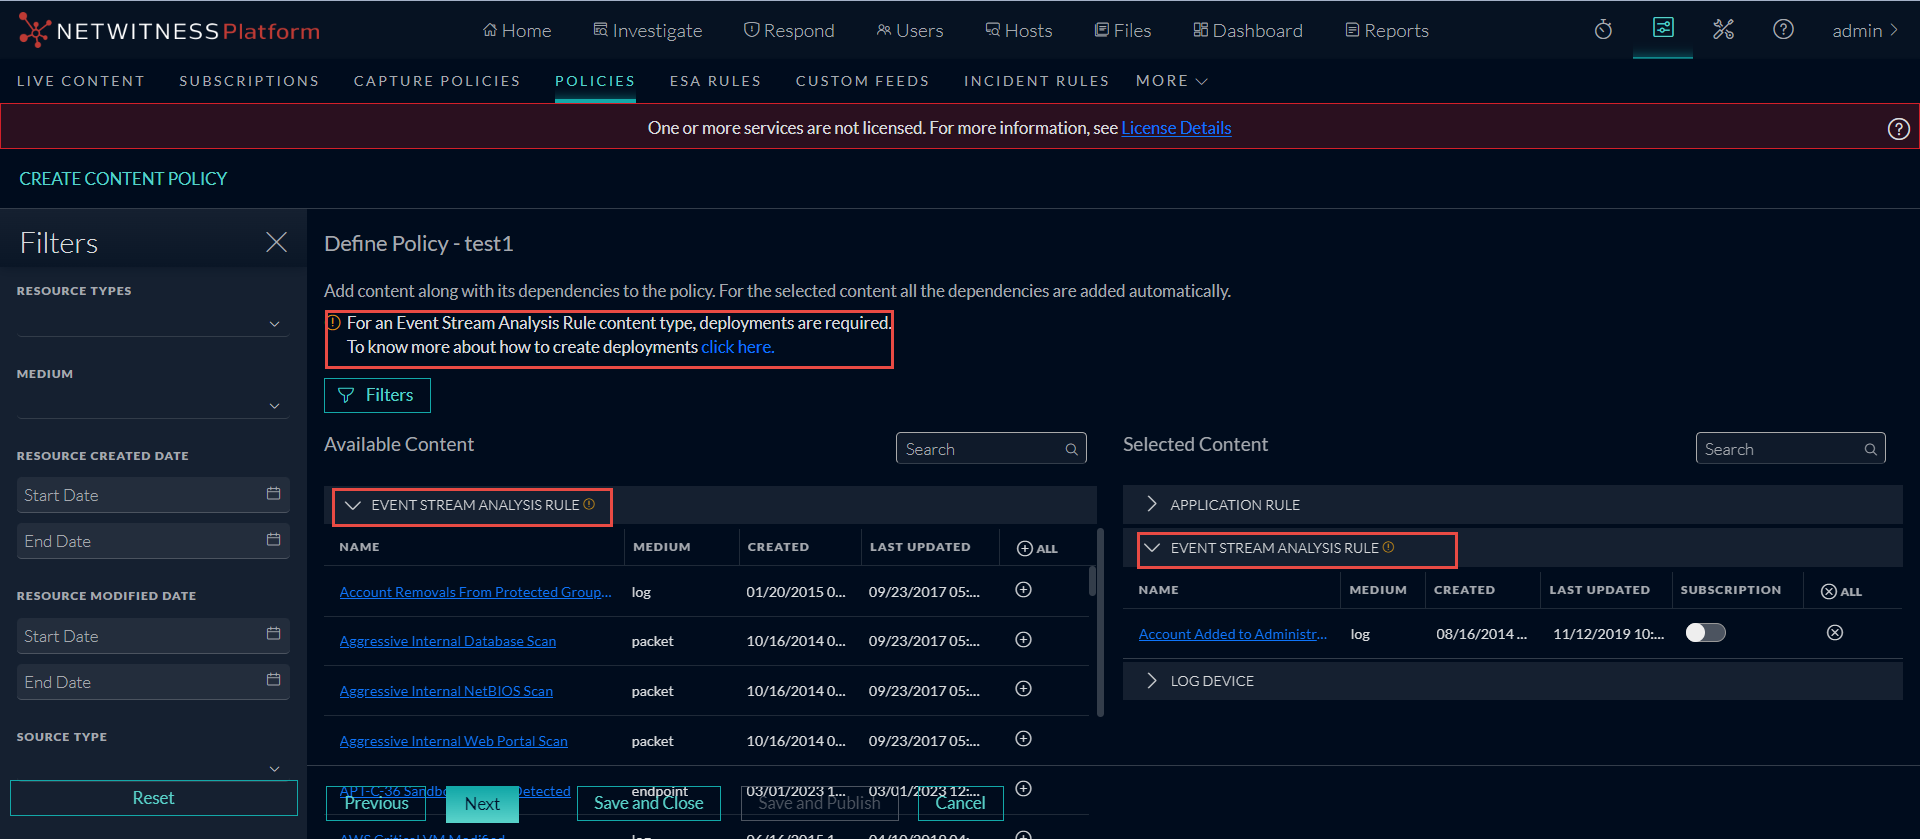Click the License Details link
This screenshot has width=1920, height=839.
pos(1176,128)
